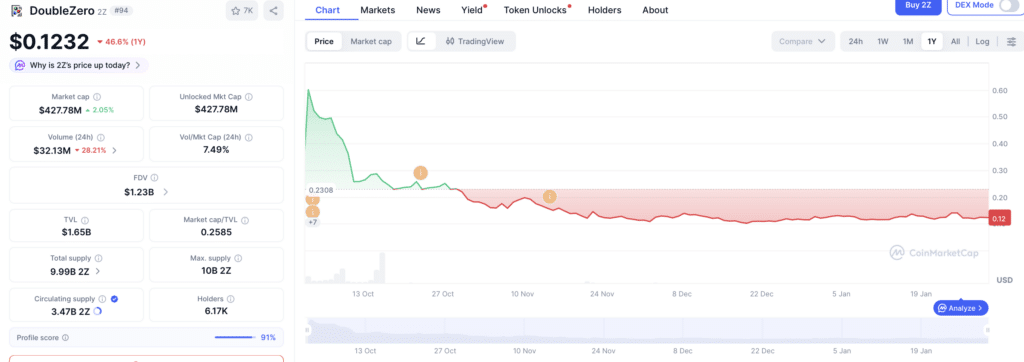
Task: Switch to line chart type icon
Action: coord(421,41)
